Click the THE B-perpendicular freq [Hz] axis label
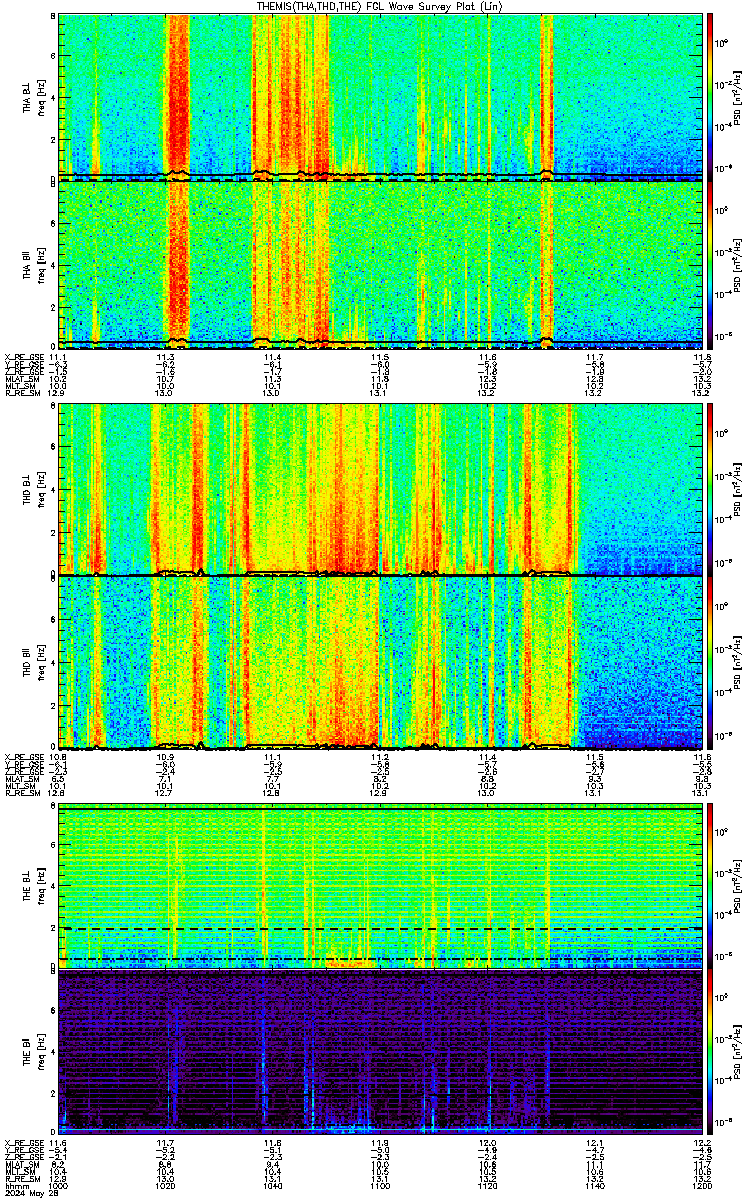 coord(39,885)
